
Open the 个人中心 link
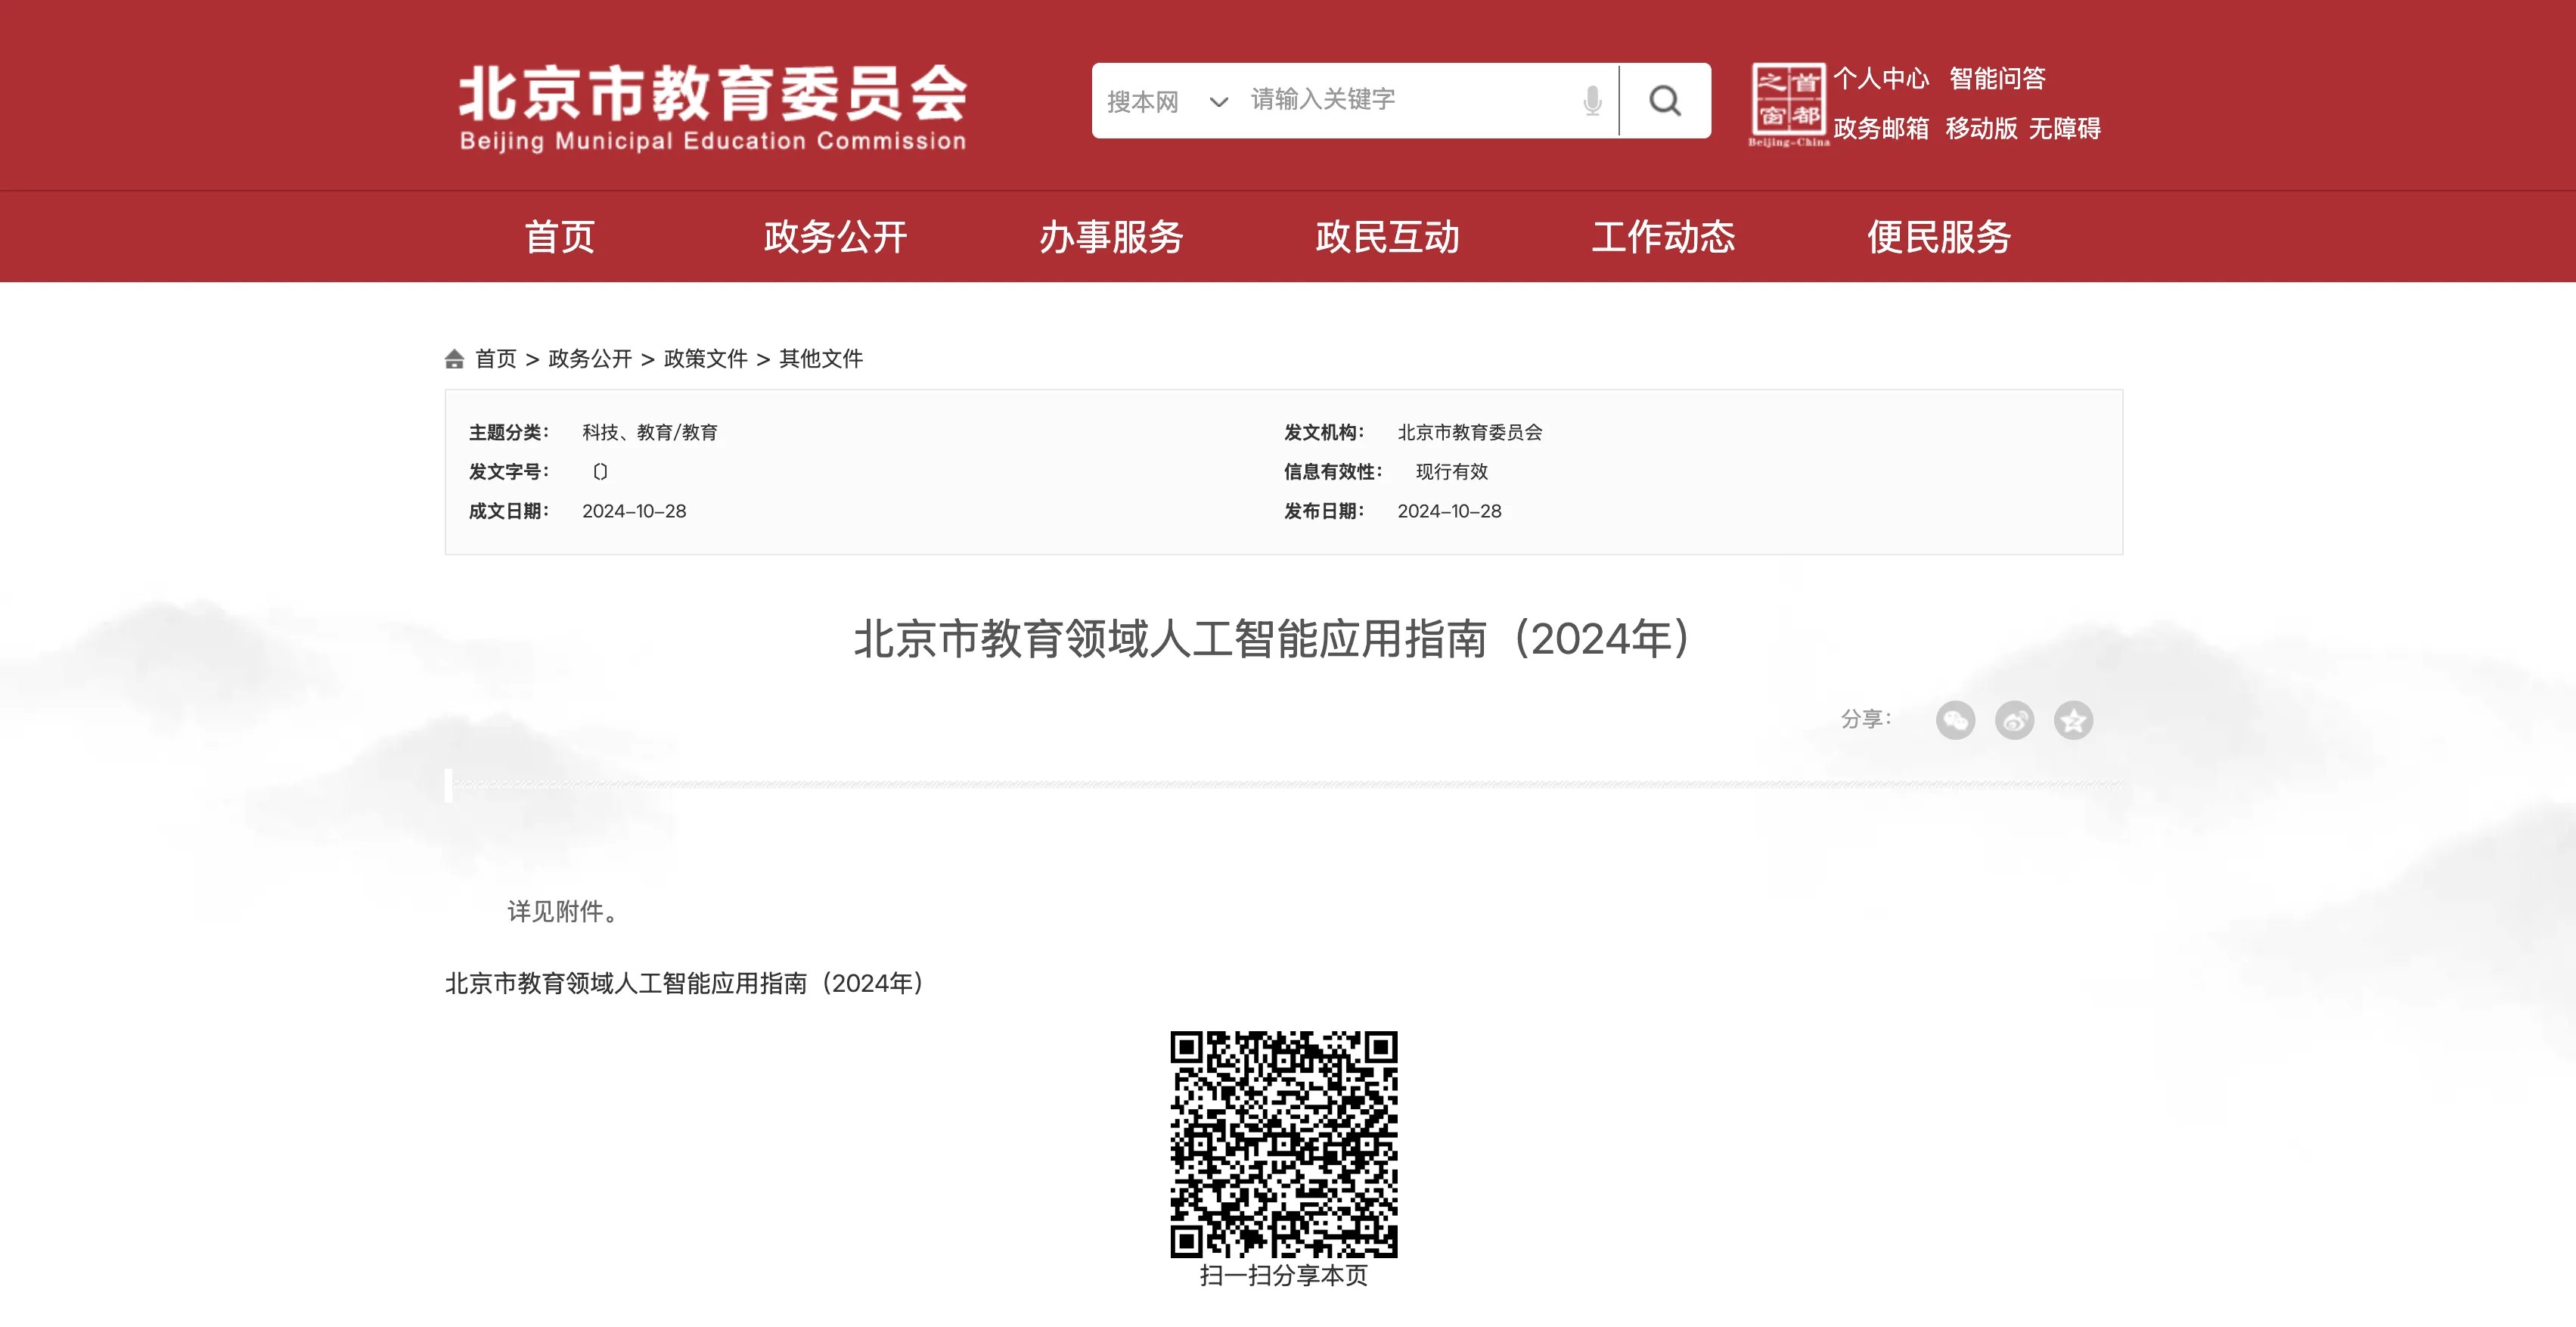point(1881,79)
